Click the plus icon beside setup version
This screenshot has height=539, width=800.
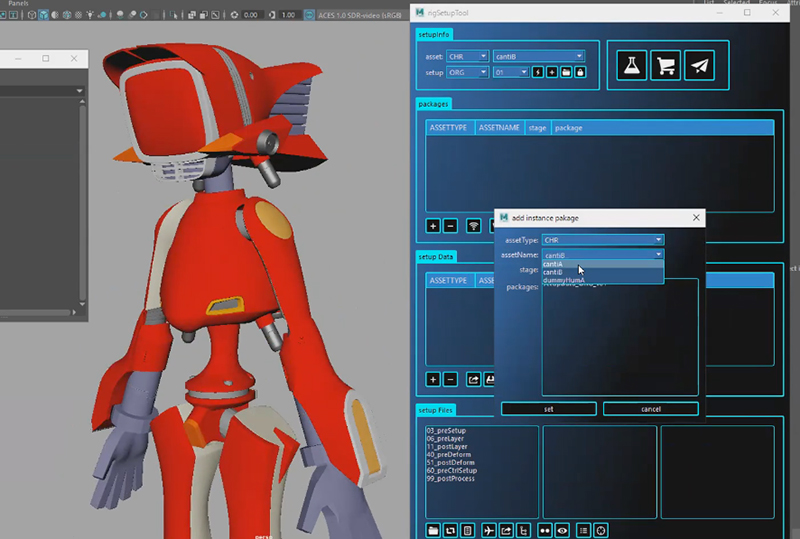click(x=552, y=72)
